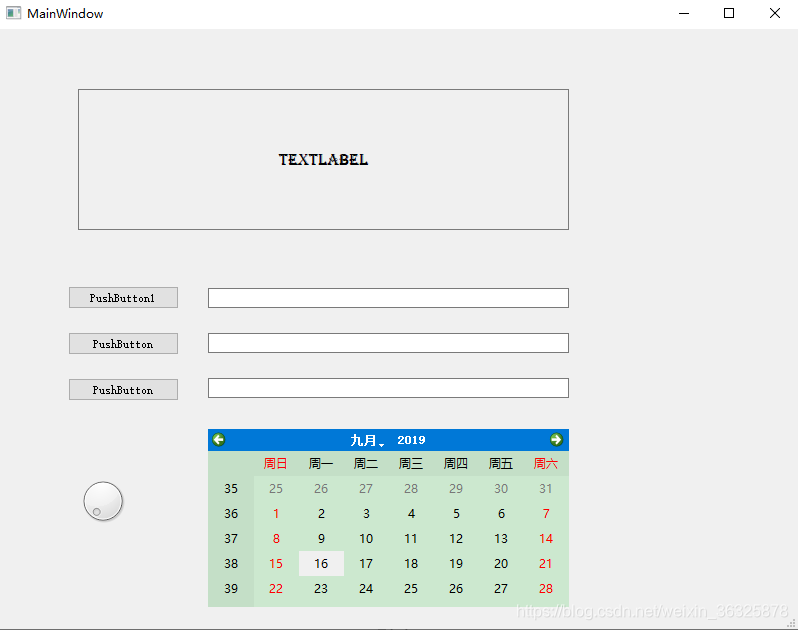Image resolution: width=798 pixels, height=630 pixels.
Task: Click the PushButton1 button
Action: [123, 298]
